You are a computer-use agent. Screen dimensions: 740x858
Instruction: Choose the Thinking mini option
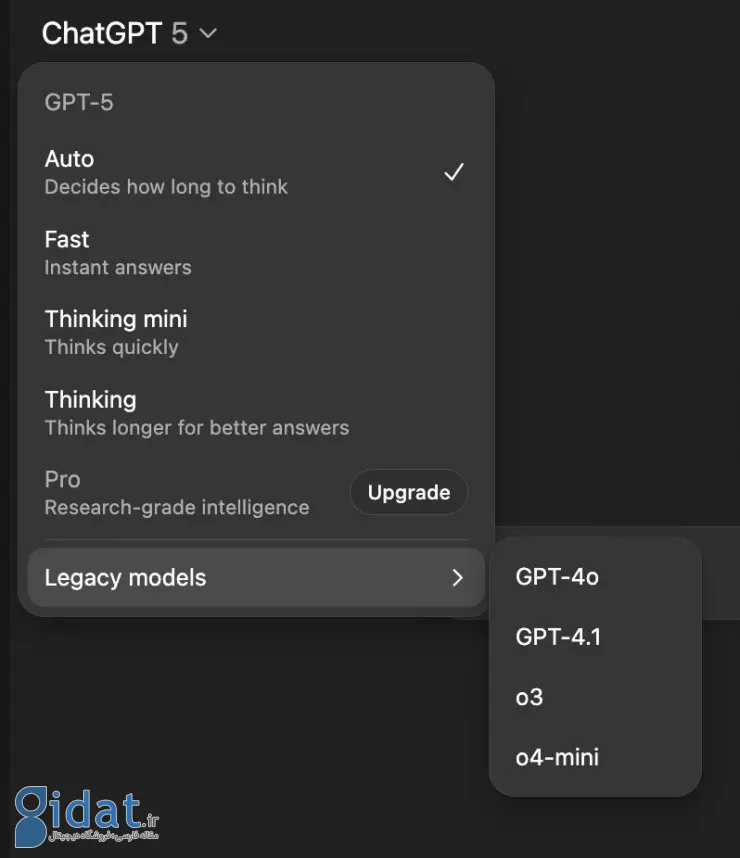[256, 333]
